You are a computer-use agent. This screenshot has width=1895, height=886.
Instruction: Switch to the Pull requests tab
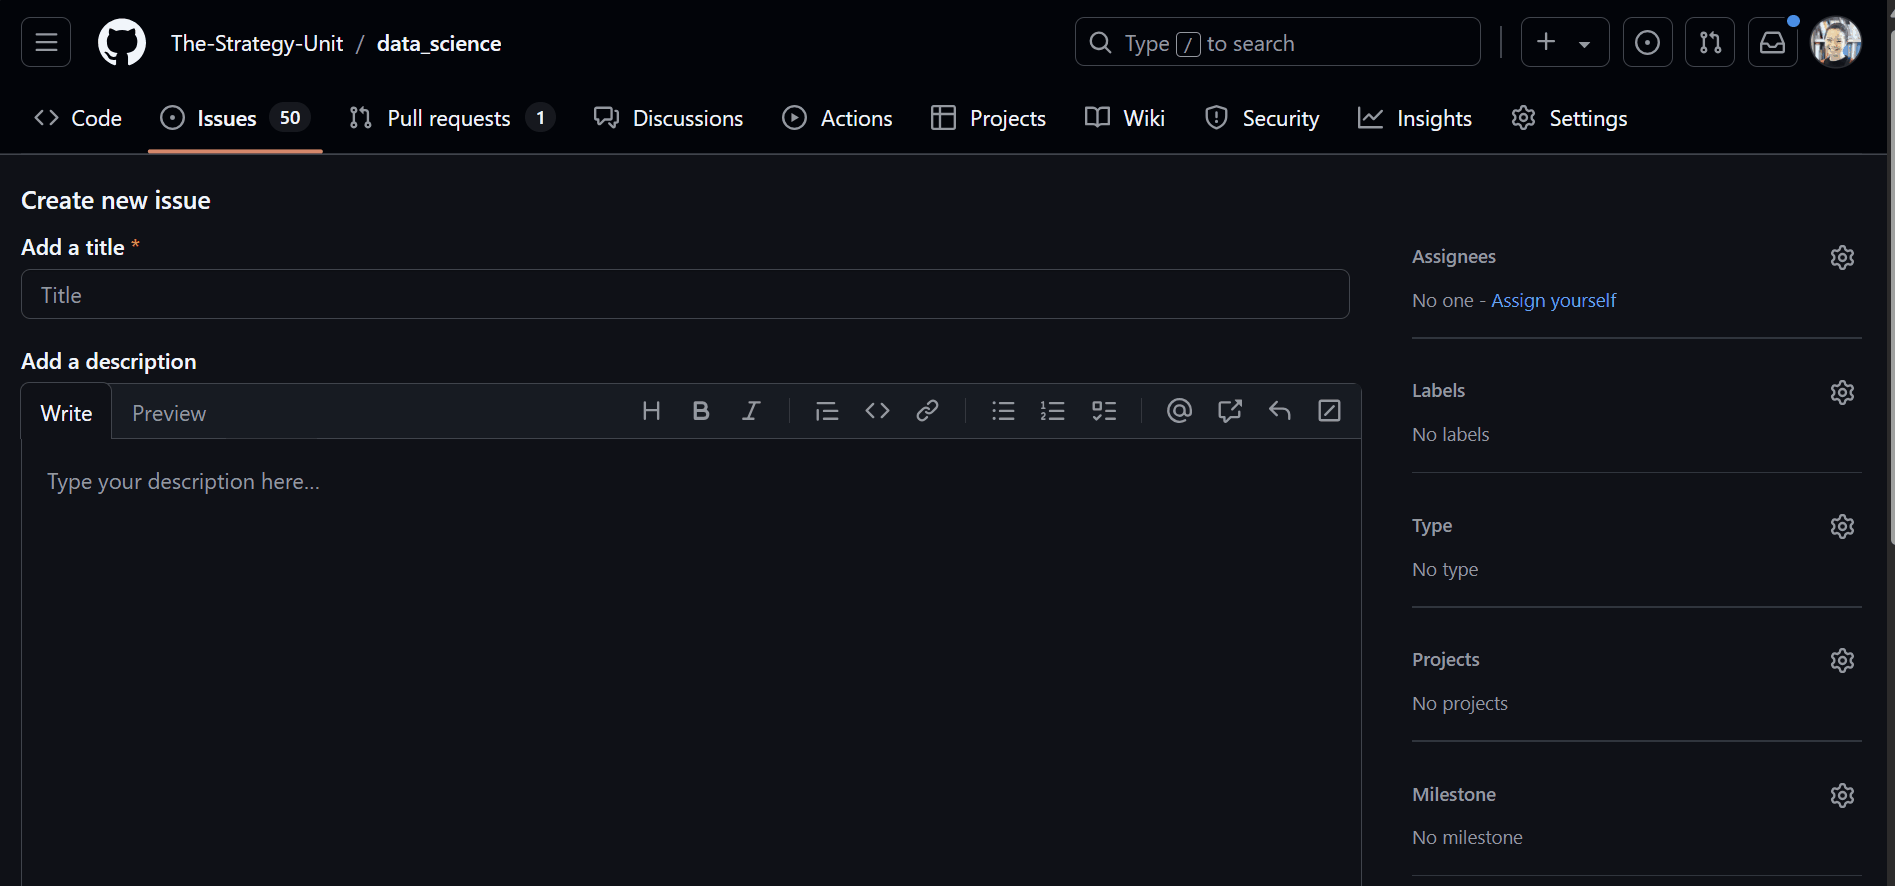click(x=451, y=118)
